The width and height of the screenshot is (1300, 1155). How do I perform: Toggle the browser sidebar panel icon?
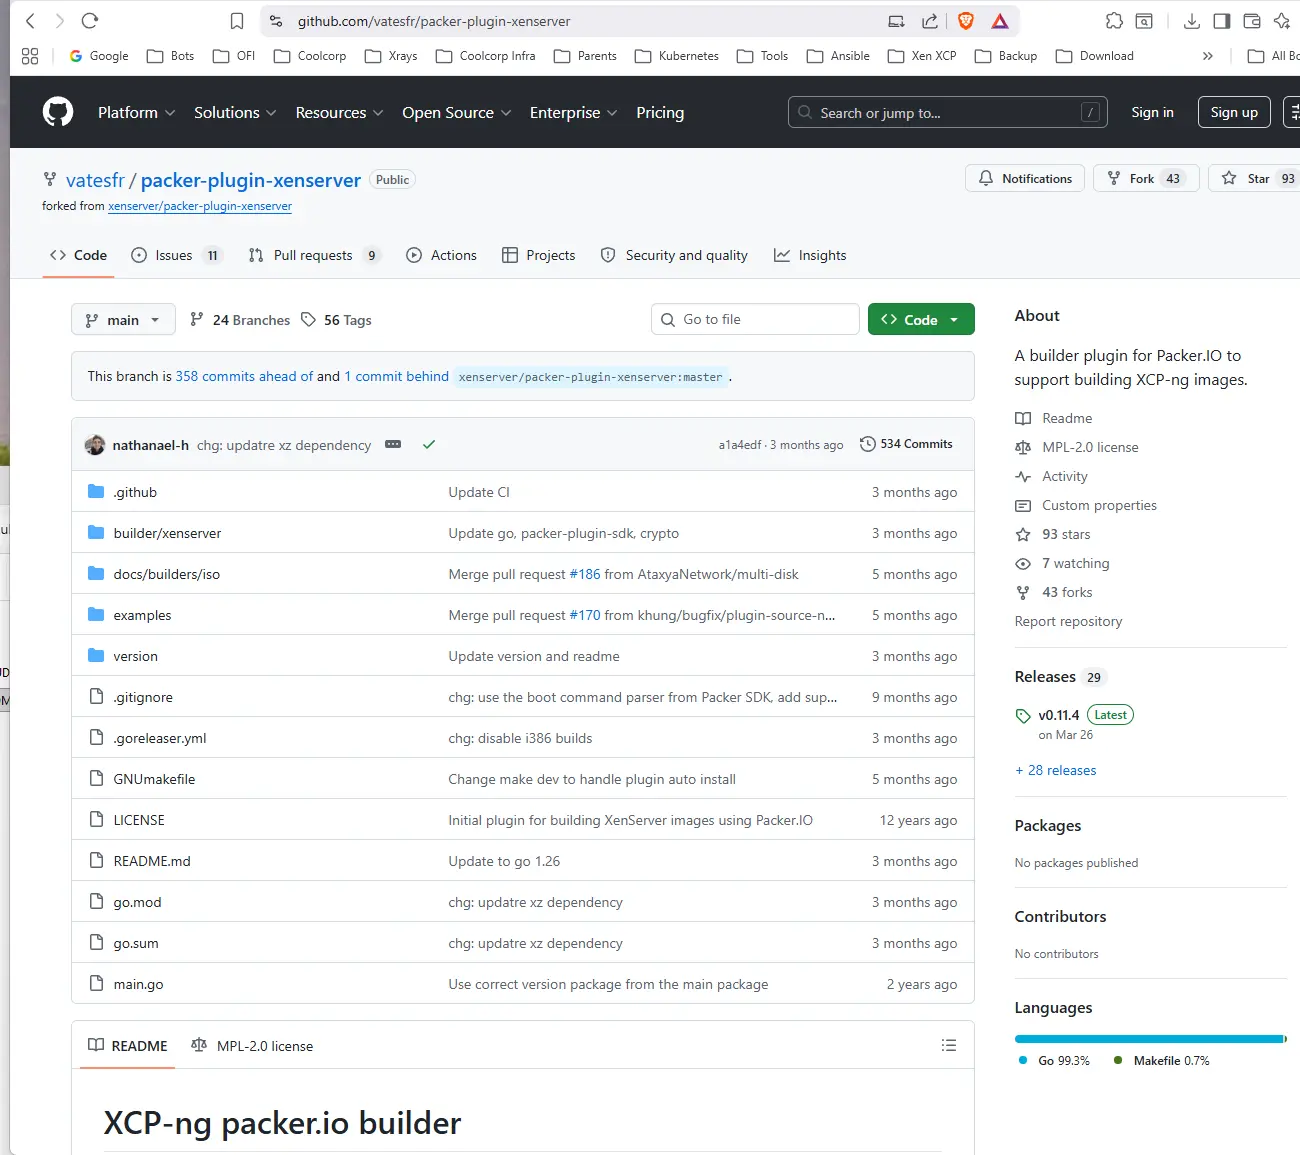(x=1221, y=20)
